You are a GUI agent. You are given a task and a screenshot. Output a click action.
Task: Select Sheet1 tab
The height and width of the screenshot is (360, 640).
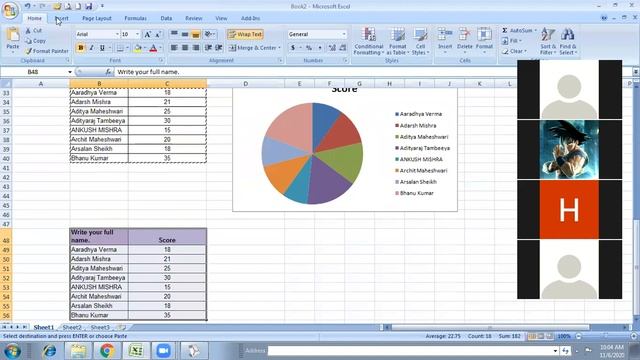pyautogui.click(x=44, y=327)
